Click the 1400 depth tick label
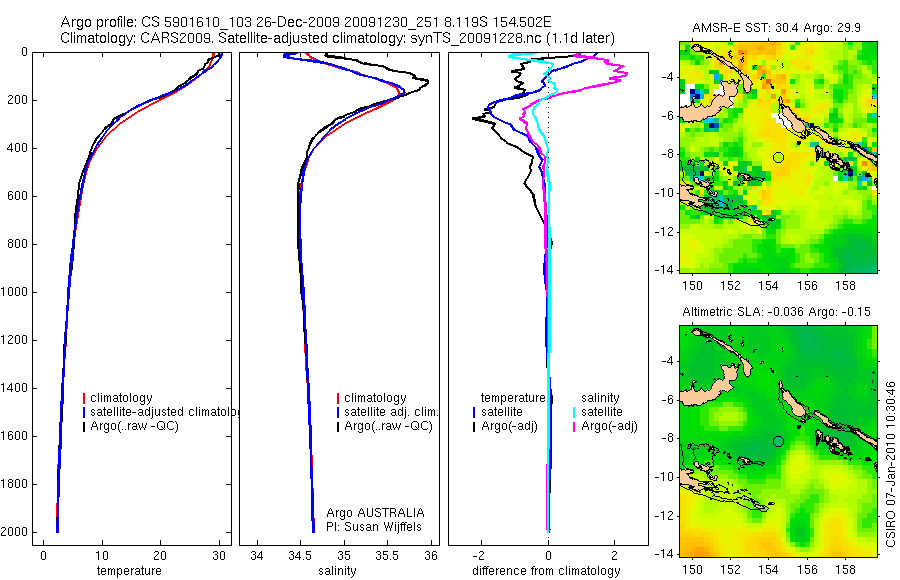The height and width of the screenshot is (580, 900). pos(15,388)
